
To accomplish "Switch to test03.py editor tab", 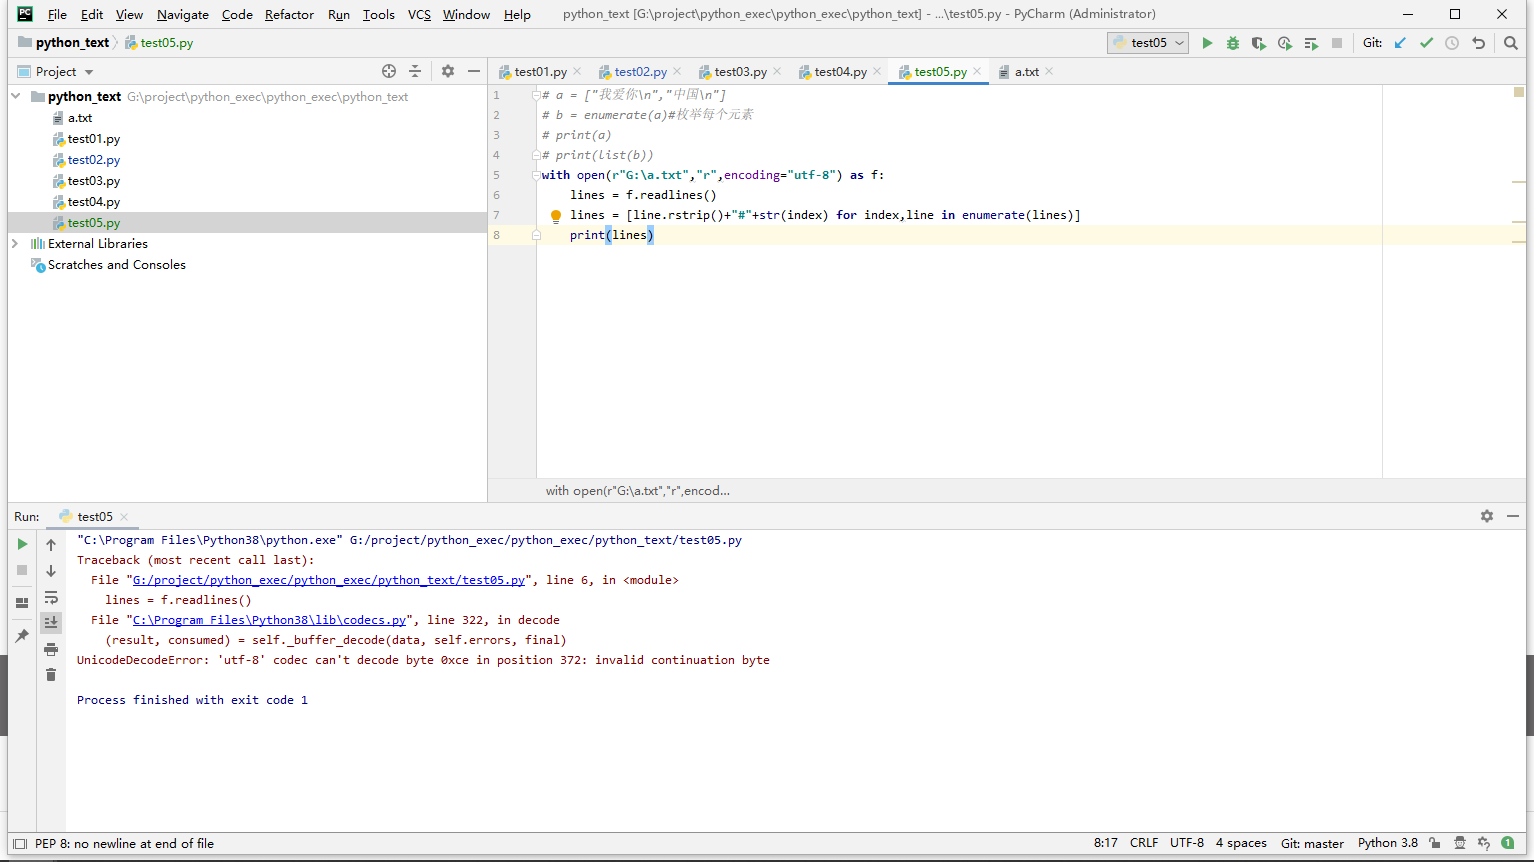I will point(740,72).
